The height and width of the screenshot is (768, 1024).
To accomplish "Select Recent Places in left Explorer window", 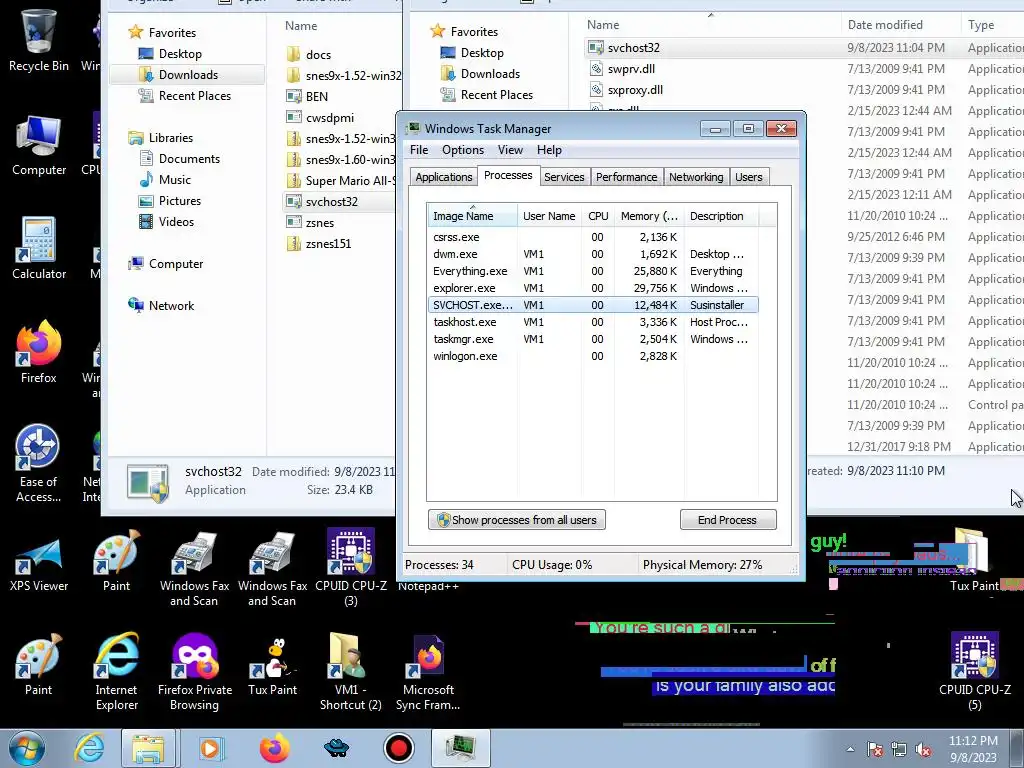I will 195,95.
